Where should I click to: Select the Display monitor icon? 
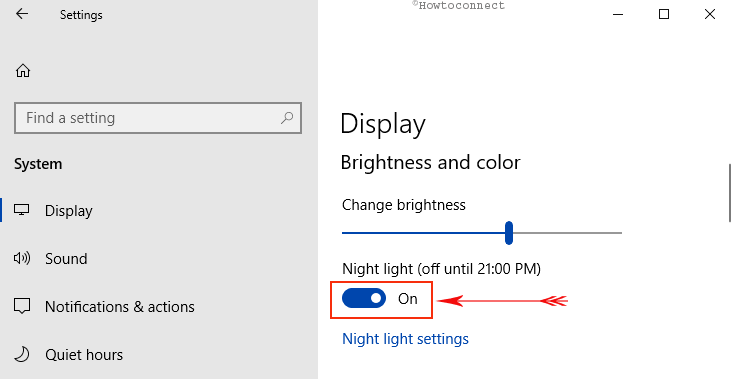click(21, 210)
